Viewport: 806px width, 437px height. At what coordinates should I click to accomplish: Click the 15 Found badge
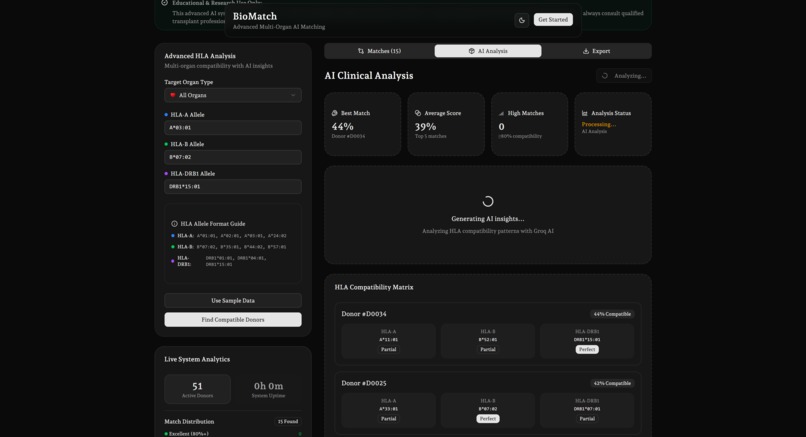point(288,422)
